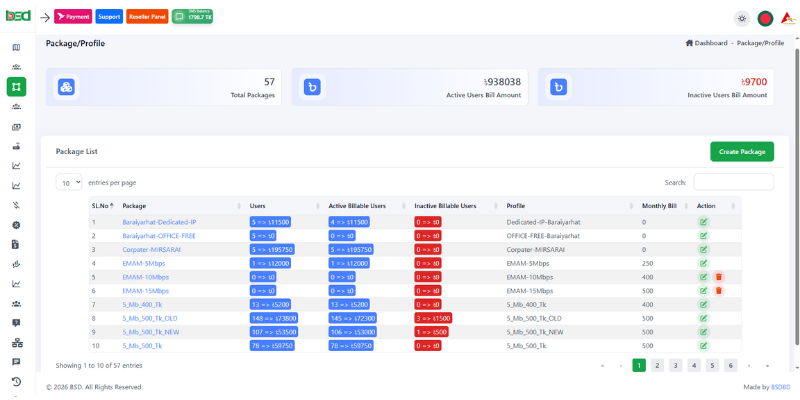The image size is (800, 400).
Task: Click the sidebar collapse arrow icon
Action: pos(45,17)
